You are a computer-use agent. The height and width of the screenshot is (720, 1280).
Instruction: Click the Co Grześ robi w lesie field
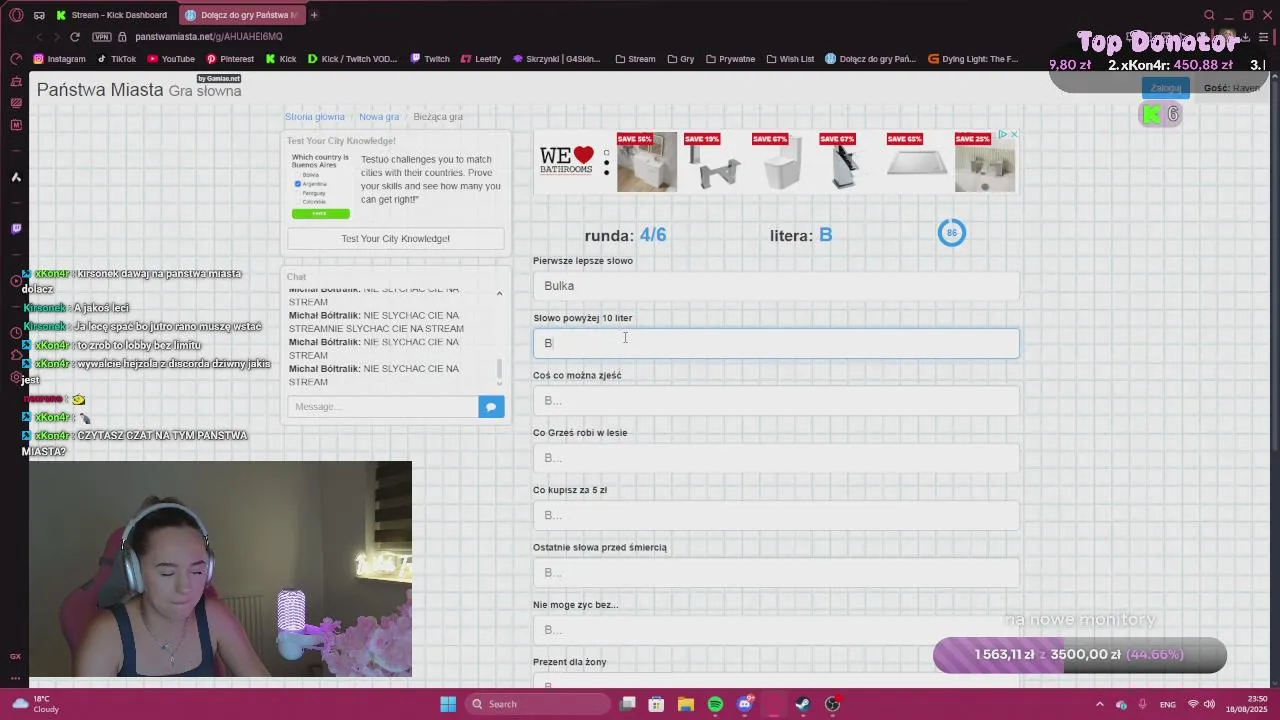pyautogui.click(x=776, y=458)
